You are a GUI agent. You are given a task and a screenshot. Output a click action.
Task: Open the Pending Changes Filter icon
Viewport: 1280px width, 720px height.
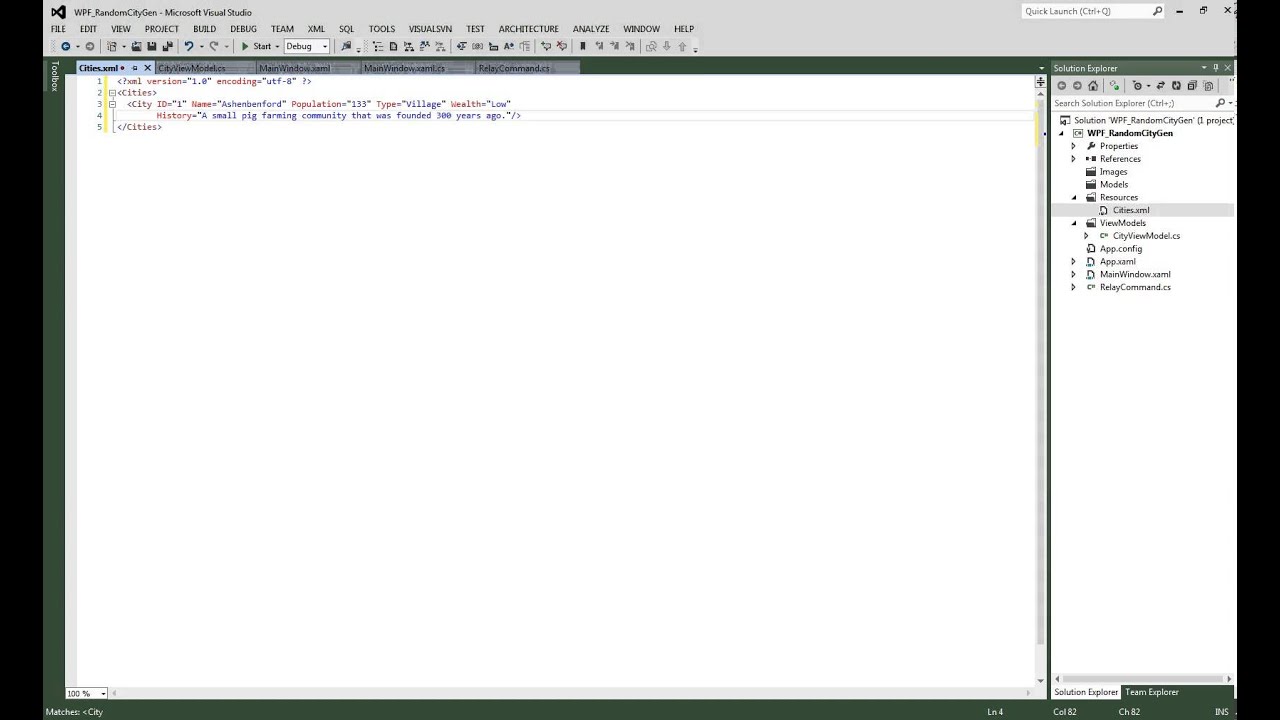1138,86
